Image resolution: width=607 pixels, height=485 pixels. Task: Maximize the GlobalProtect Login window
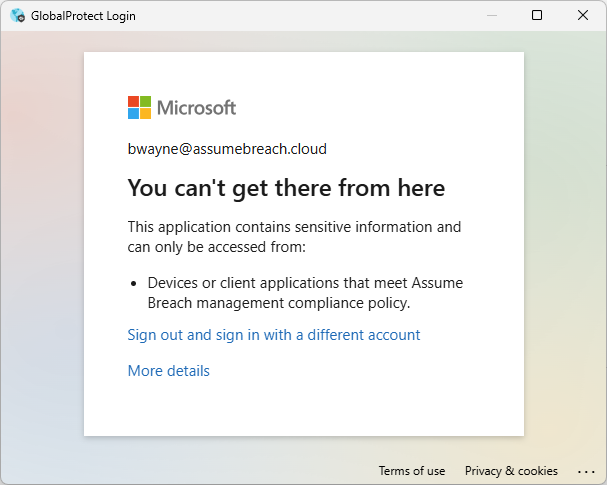tap(537, 15)
